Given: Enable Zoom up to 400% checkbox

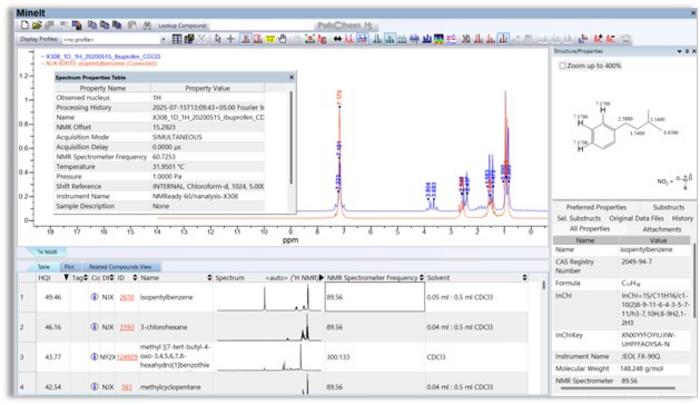Looking at the screenshot, I should tap(562, 65).
